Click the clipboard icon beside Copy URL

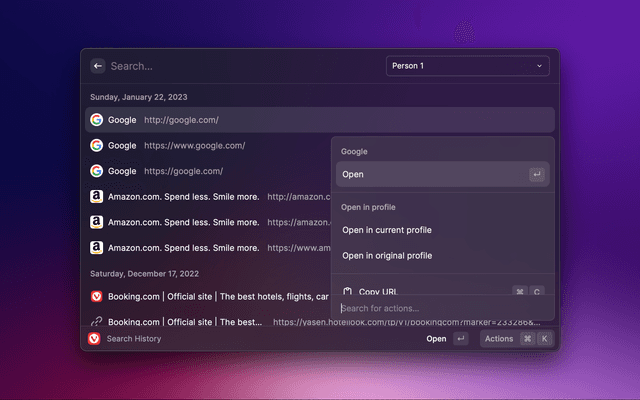click(x=347, y=291)
